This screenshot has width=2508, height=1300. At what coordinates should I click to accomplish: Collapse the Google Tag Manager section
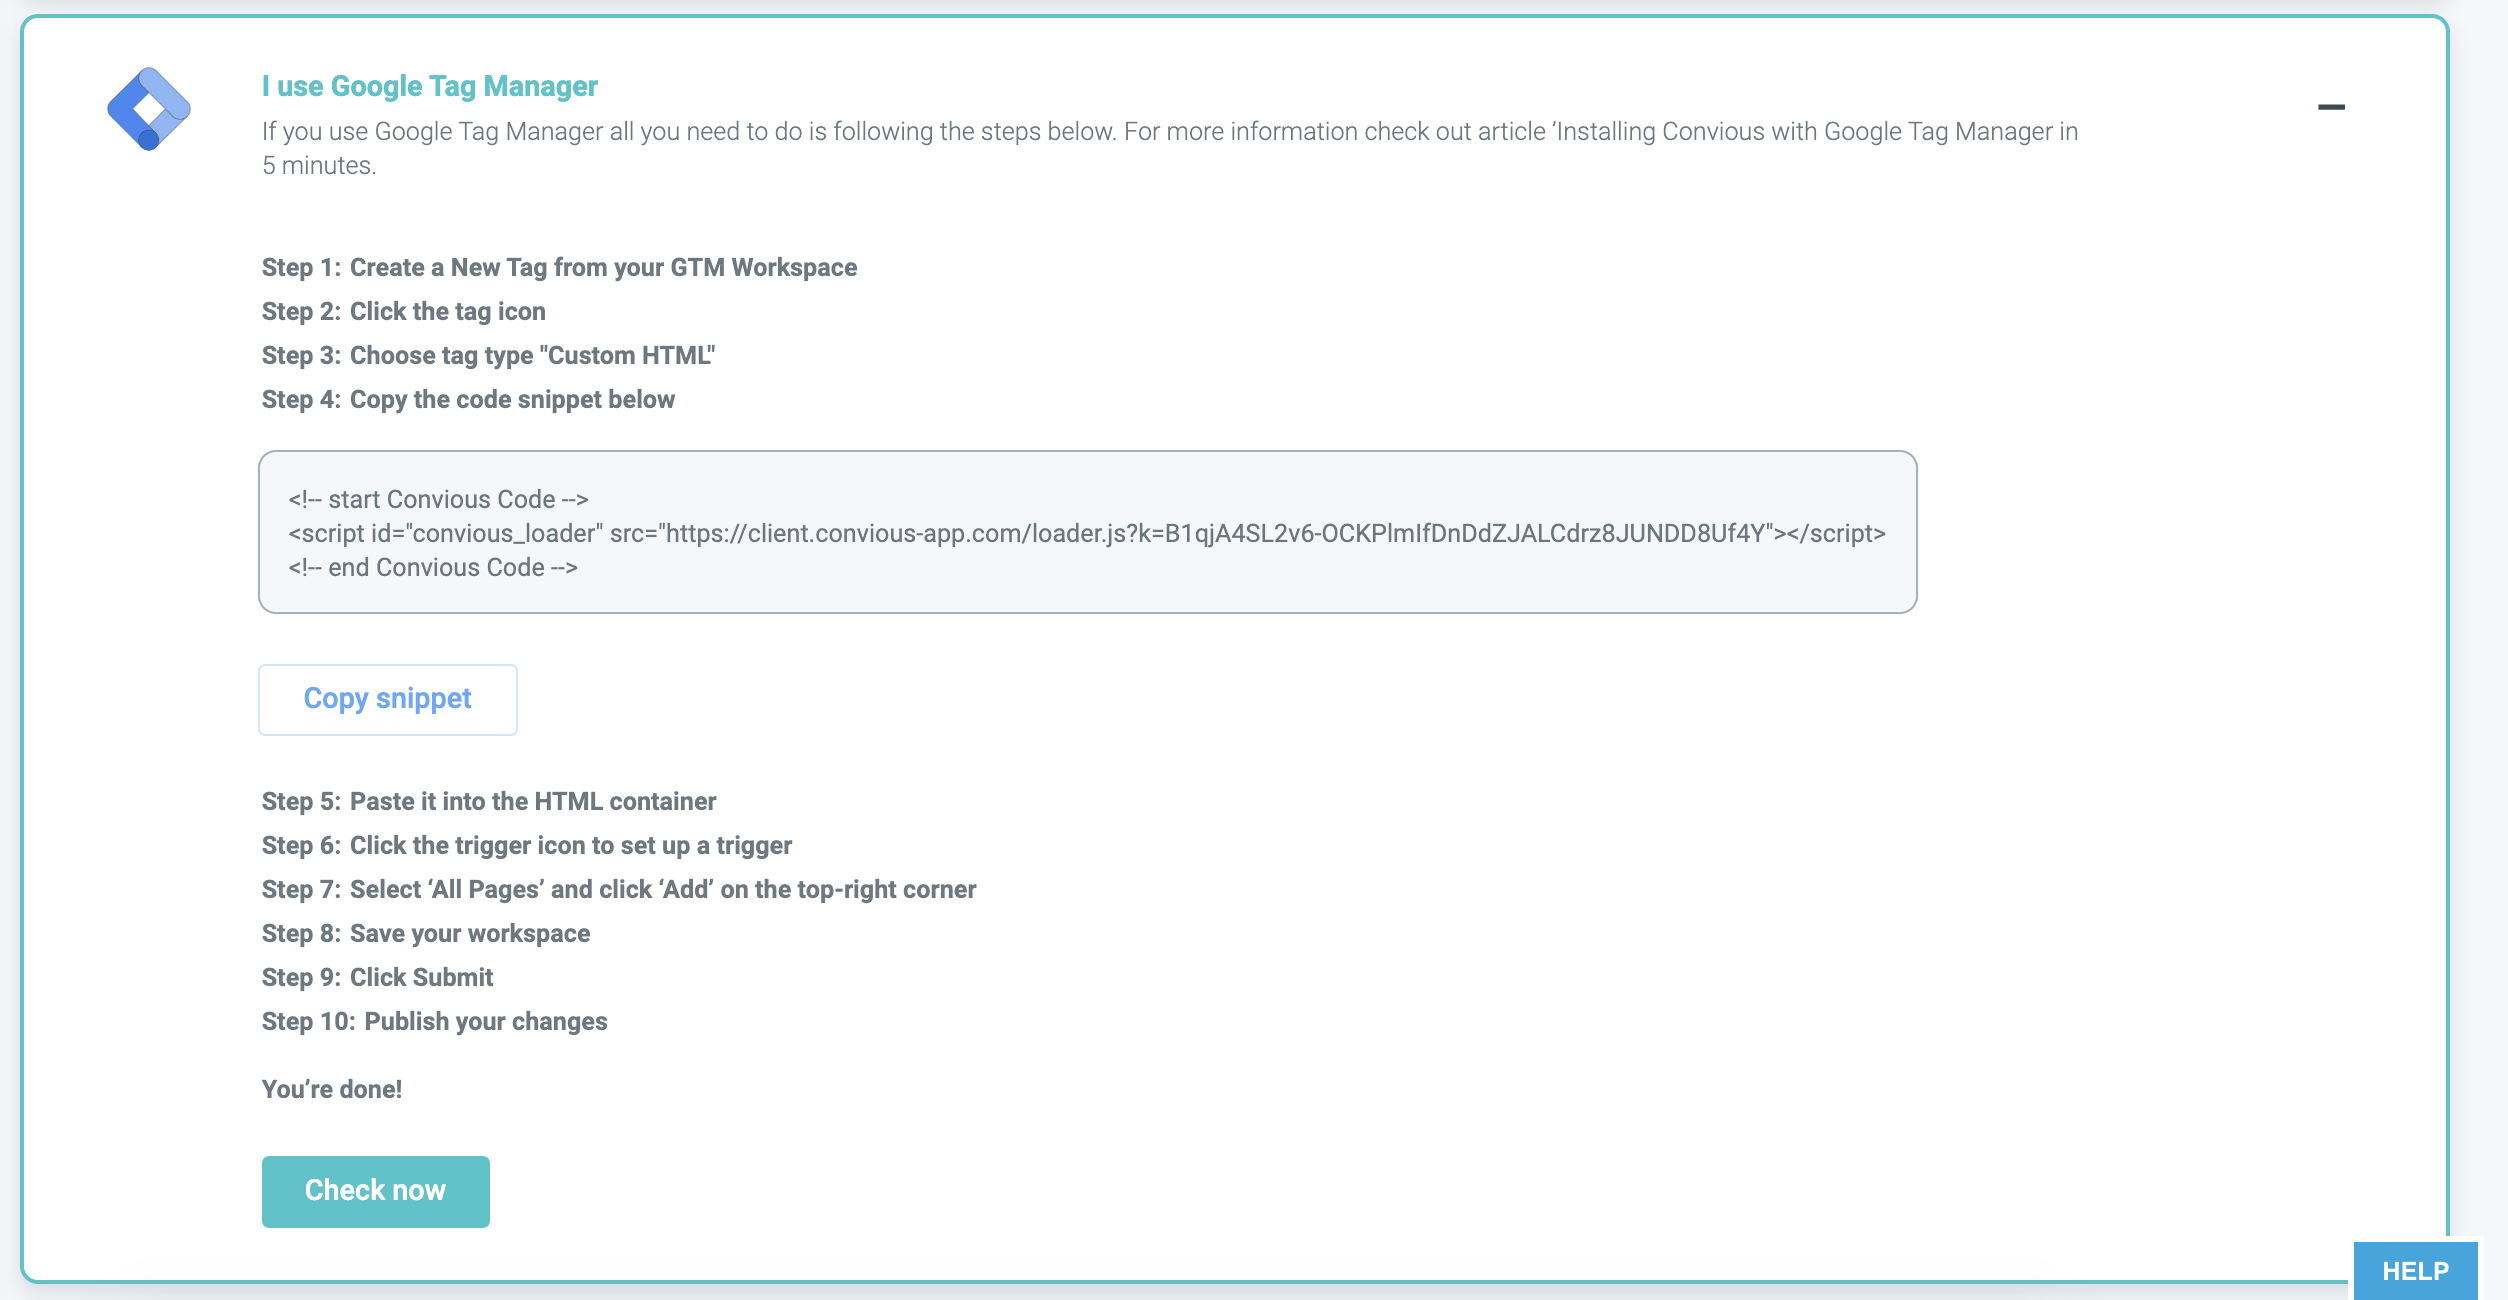[x=2330, y=107]
